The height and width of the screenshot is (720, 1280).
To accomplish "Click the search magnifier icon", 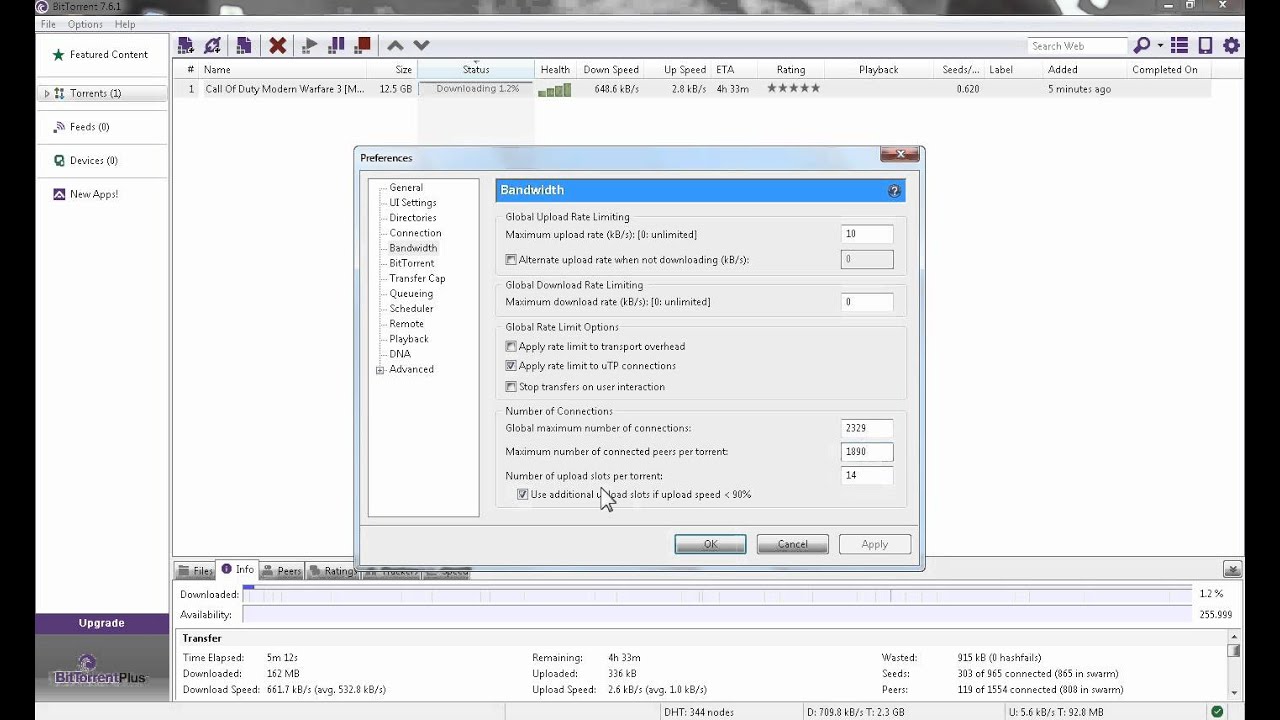I will pos(1141,45).
